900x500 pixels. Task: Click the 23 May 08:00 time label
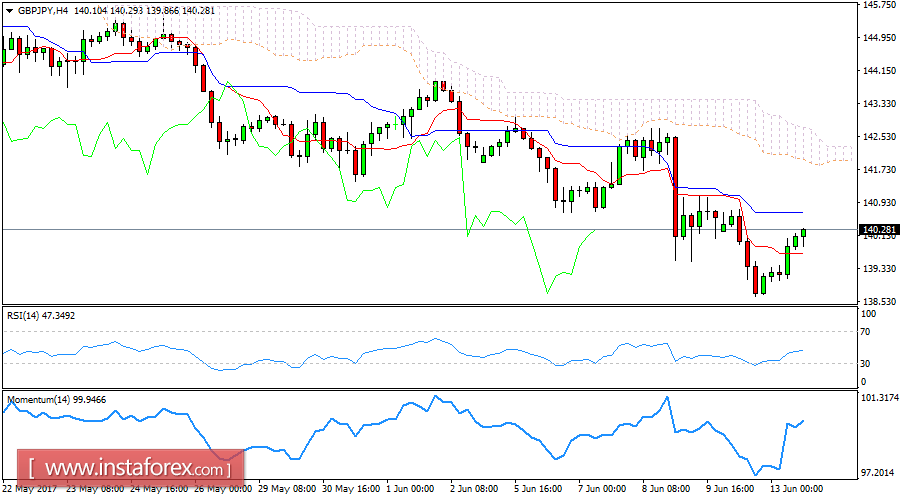click(x=95, y=489)
